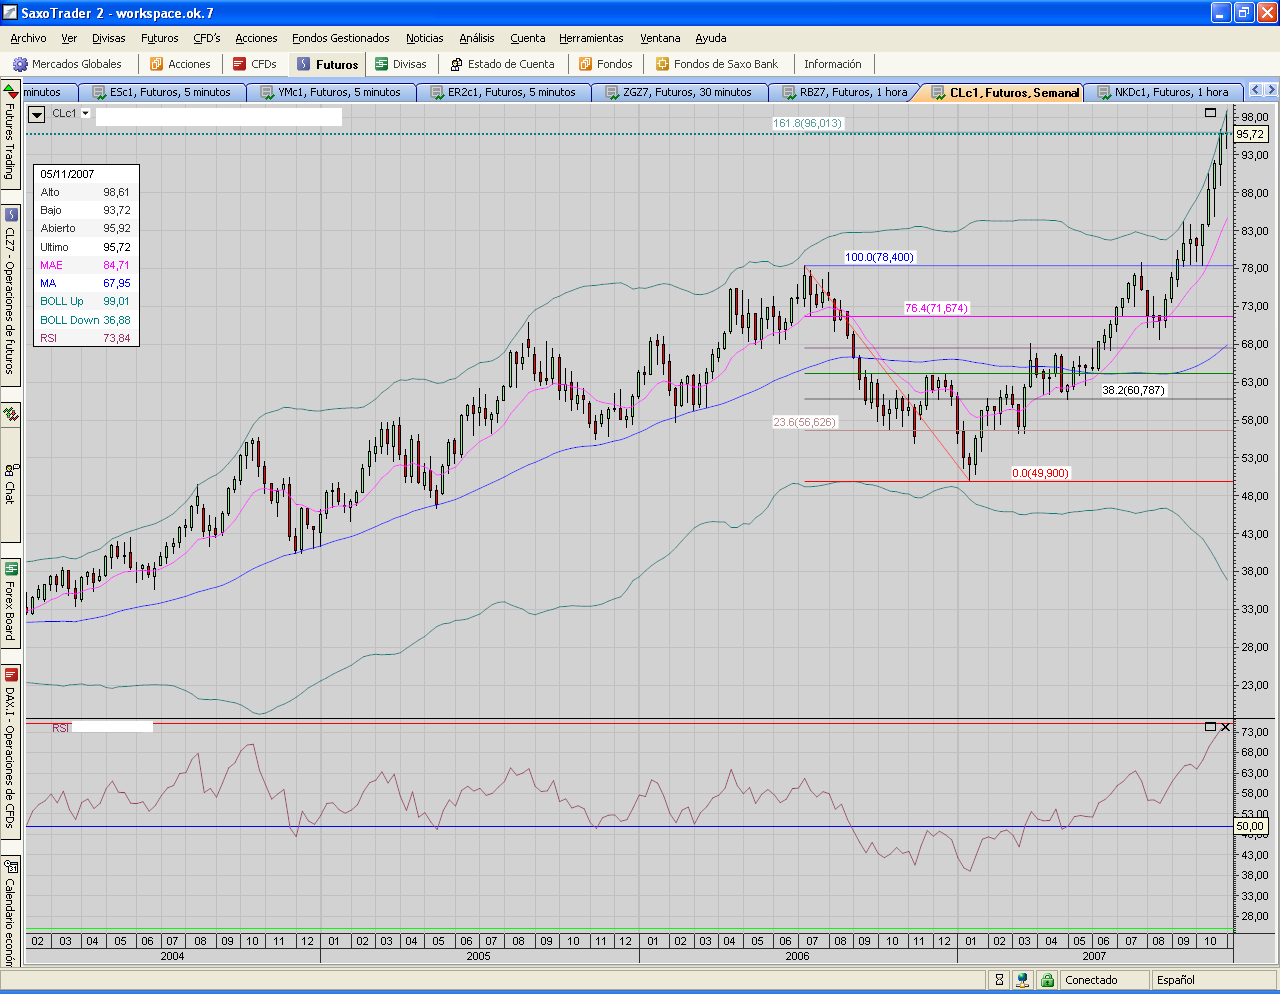Close the RSI indicator pane

[x=1226, y=727]
